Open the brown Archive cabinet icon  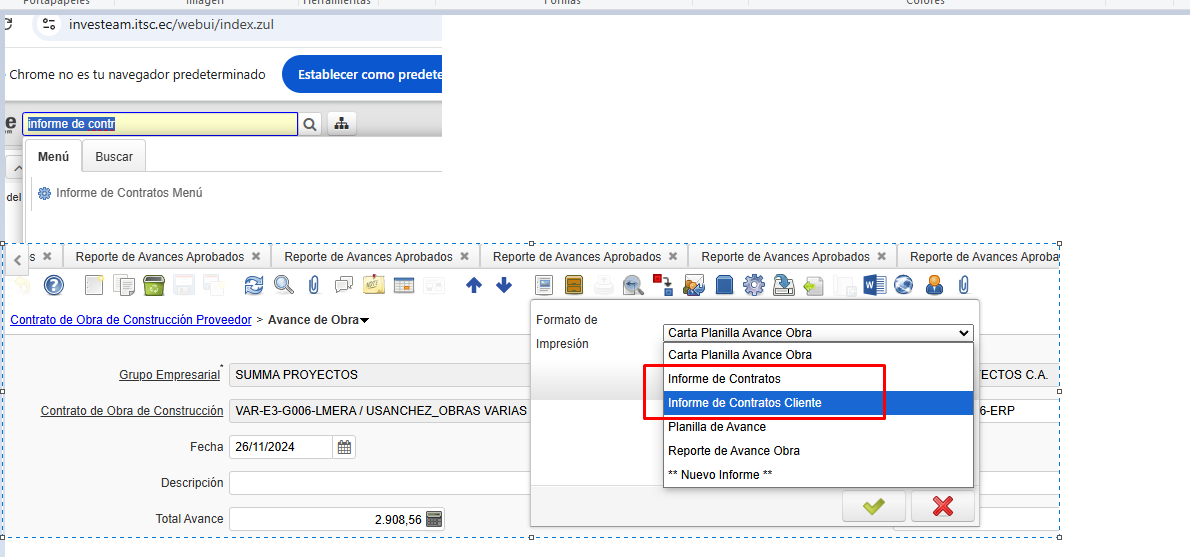click(x=574, y=286)
